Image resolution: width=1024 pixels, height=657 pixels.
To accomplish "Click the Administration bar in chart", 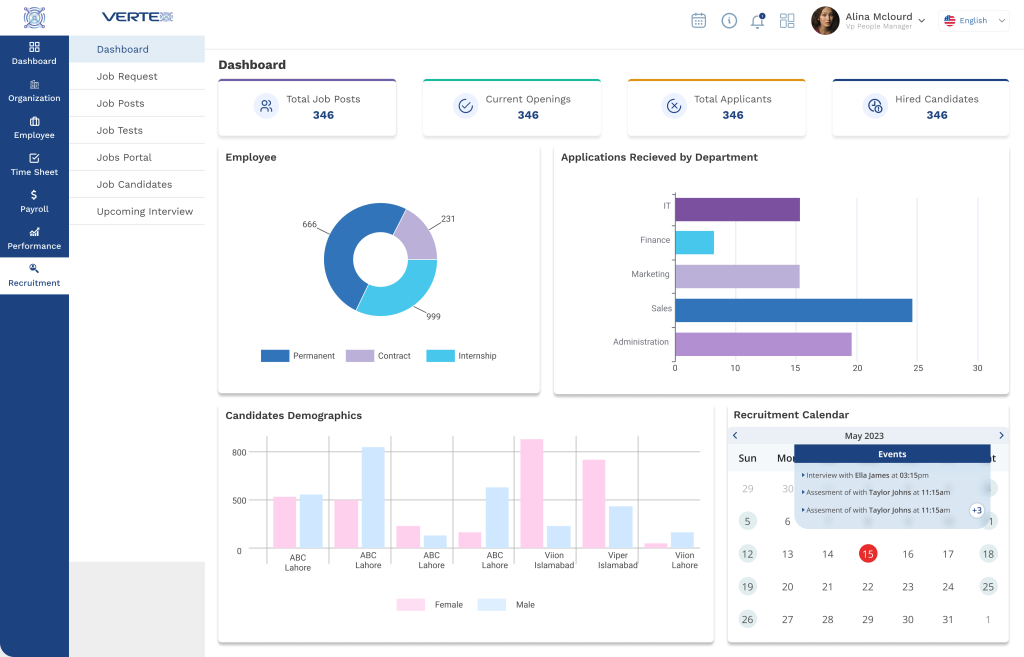I will tap(763, 344).
